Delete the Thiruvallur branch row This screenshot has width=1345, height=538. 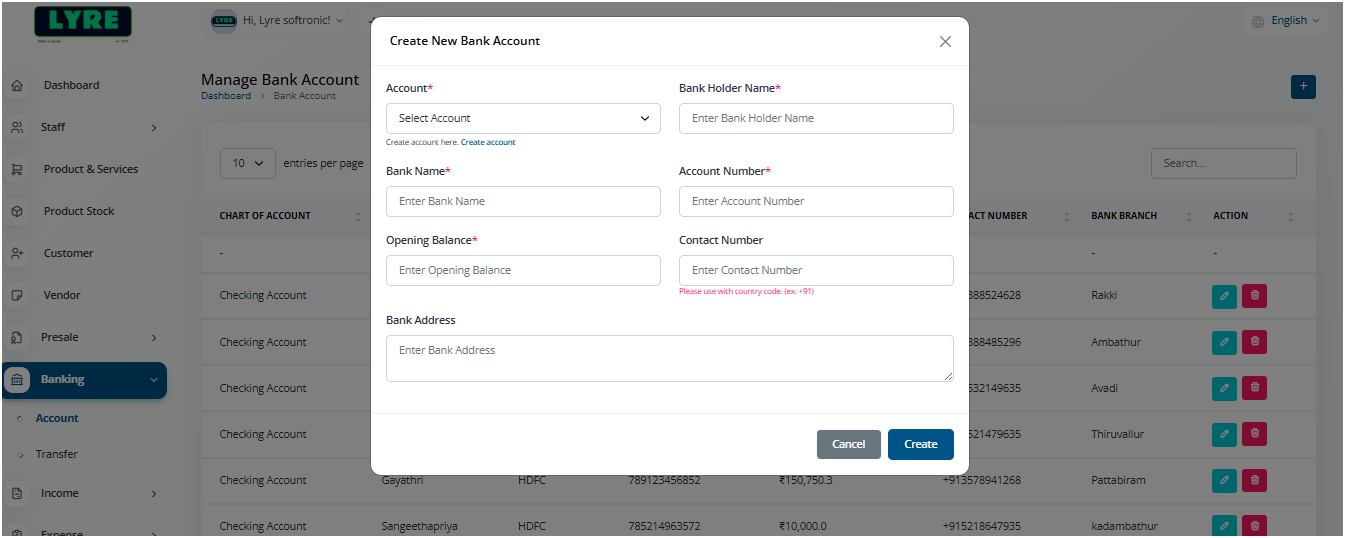1255,434
